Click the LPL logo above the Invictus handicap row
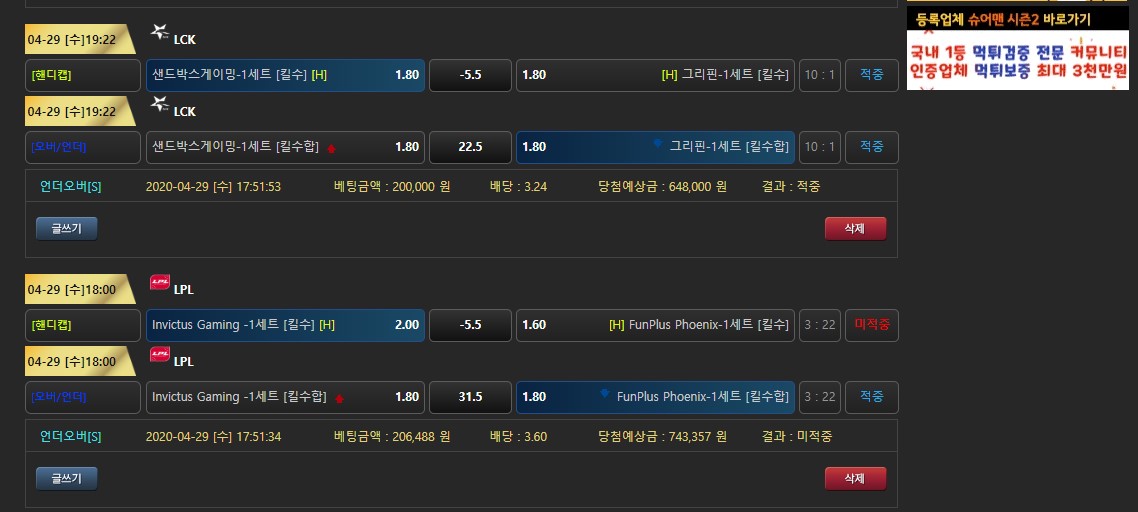The width and height of the screenshot is (1138, 512). 160,283
